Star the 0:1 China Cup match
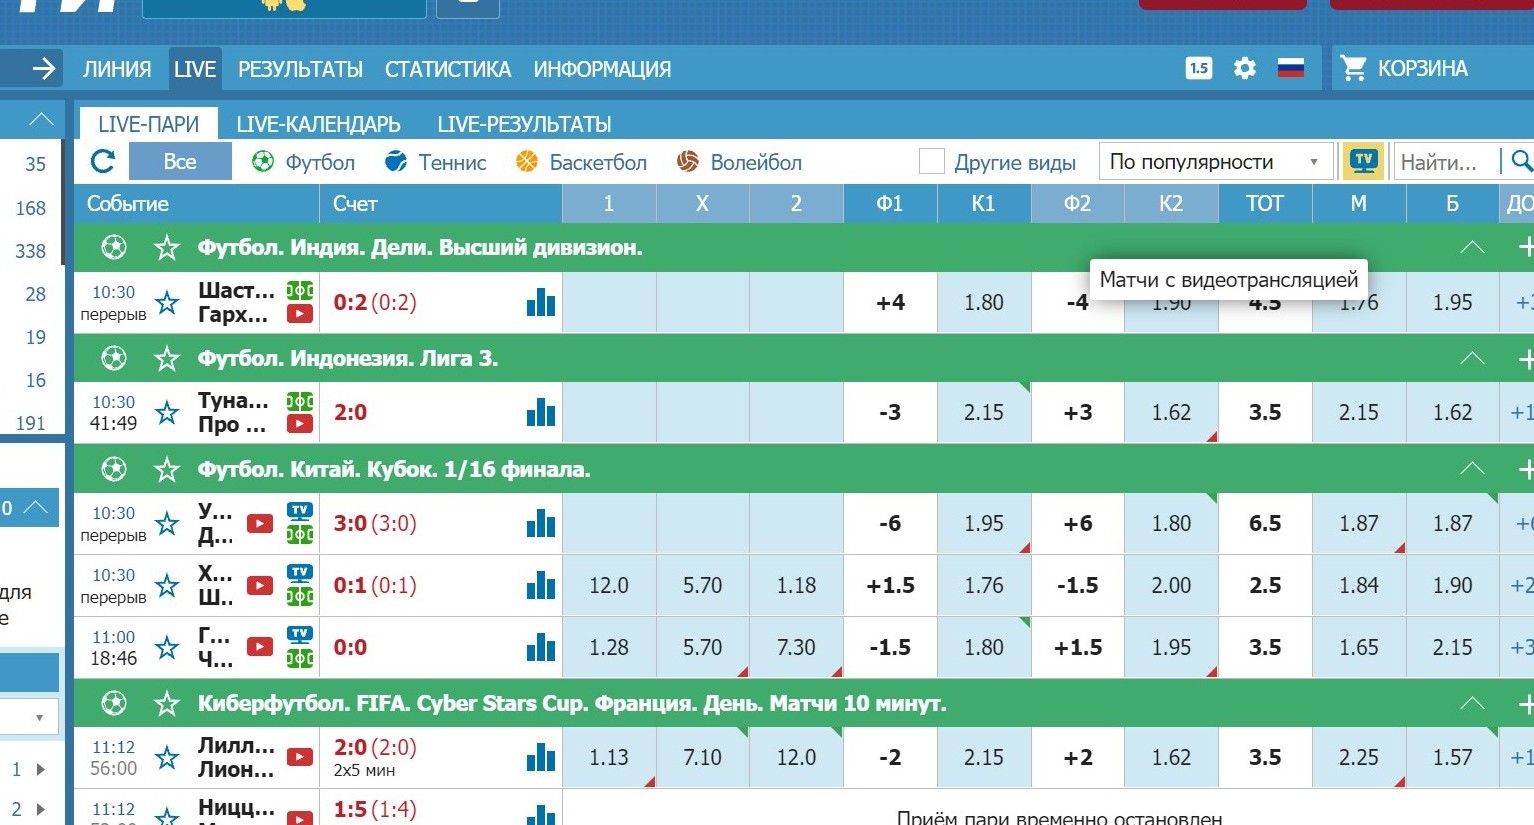1534x825 pixels. [166, 585]
